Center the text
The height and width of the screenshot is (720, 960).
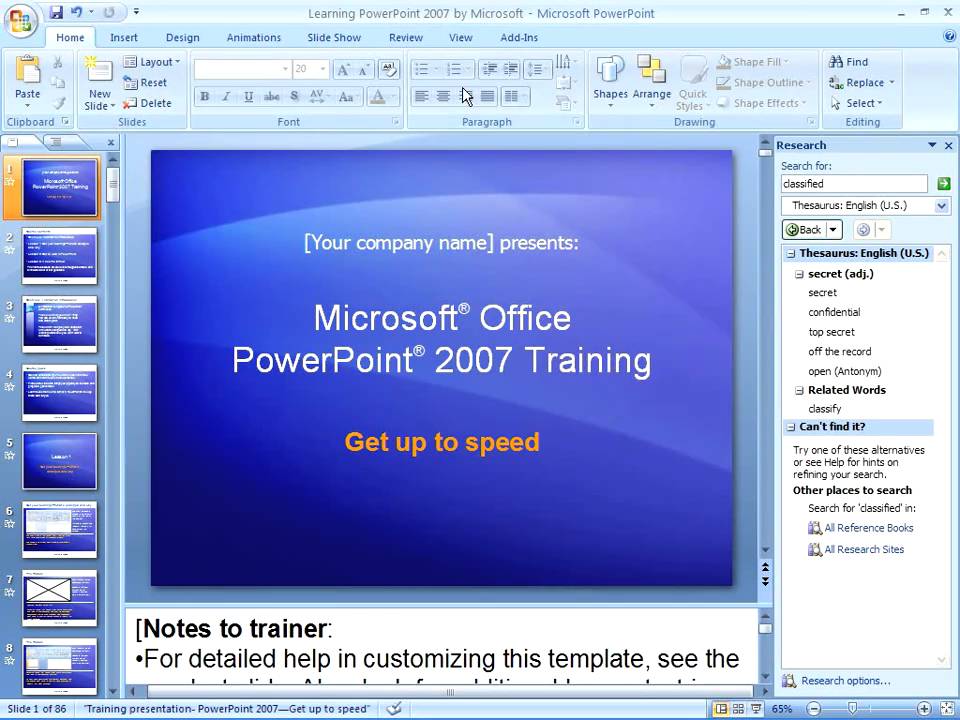(x=443, y=96)
